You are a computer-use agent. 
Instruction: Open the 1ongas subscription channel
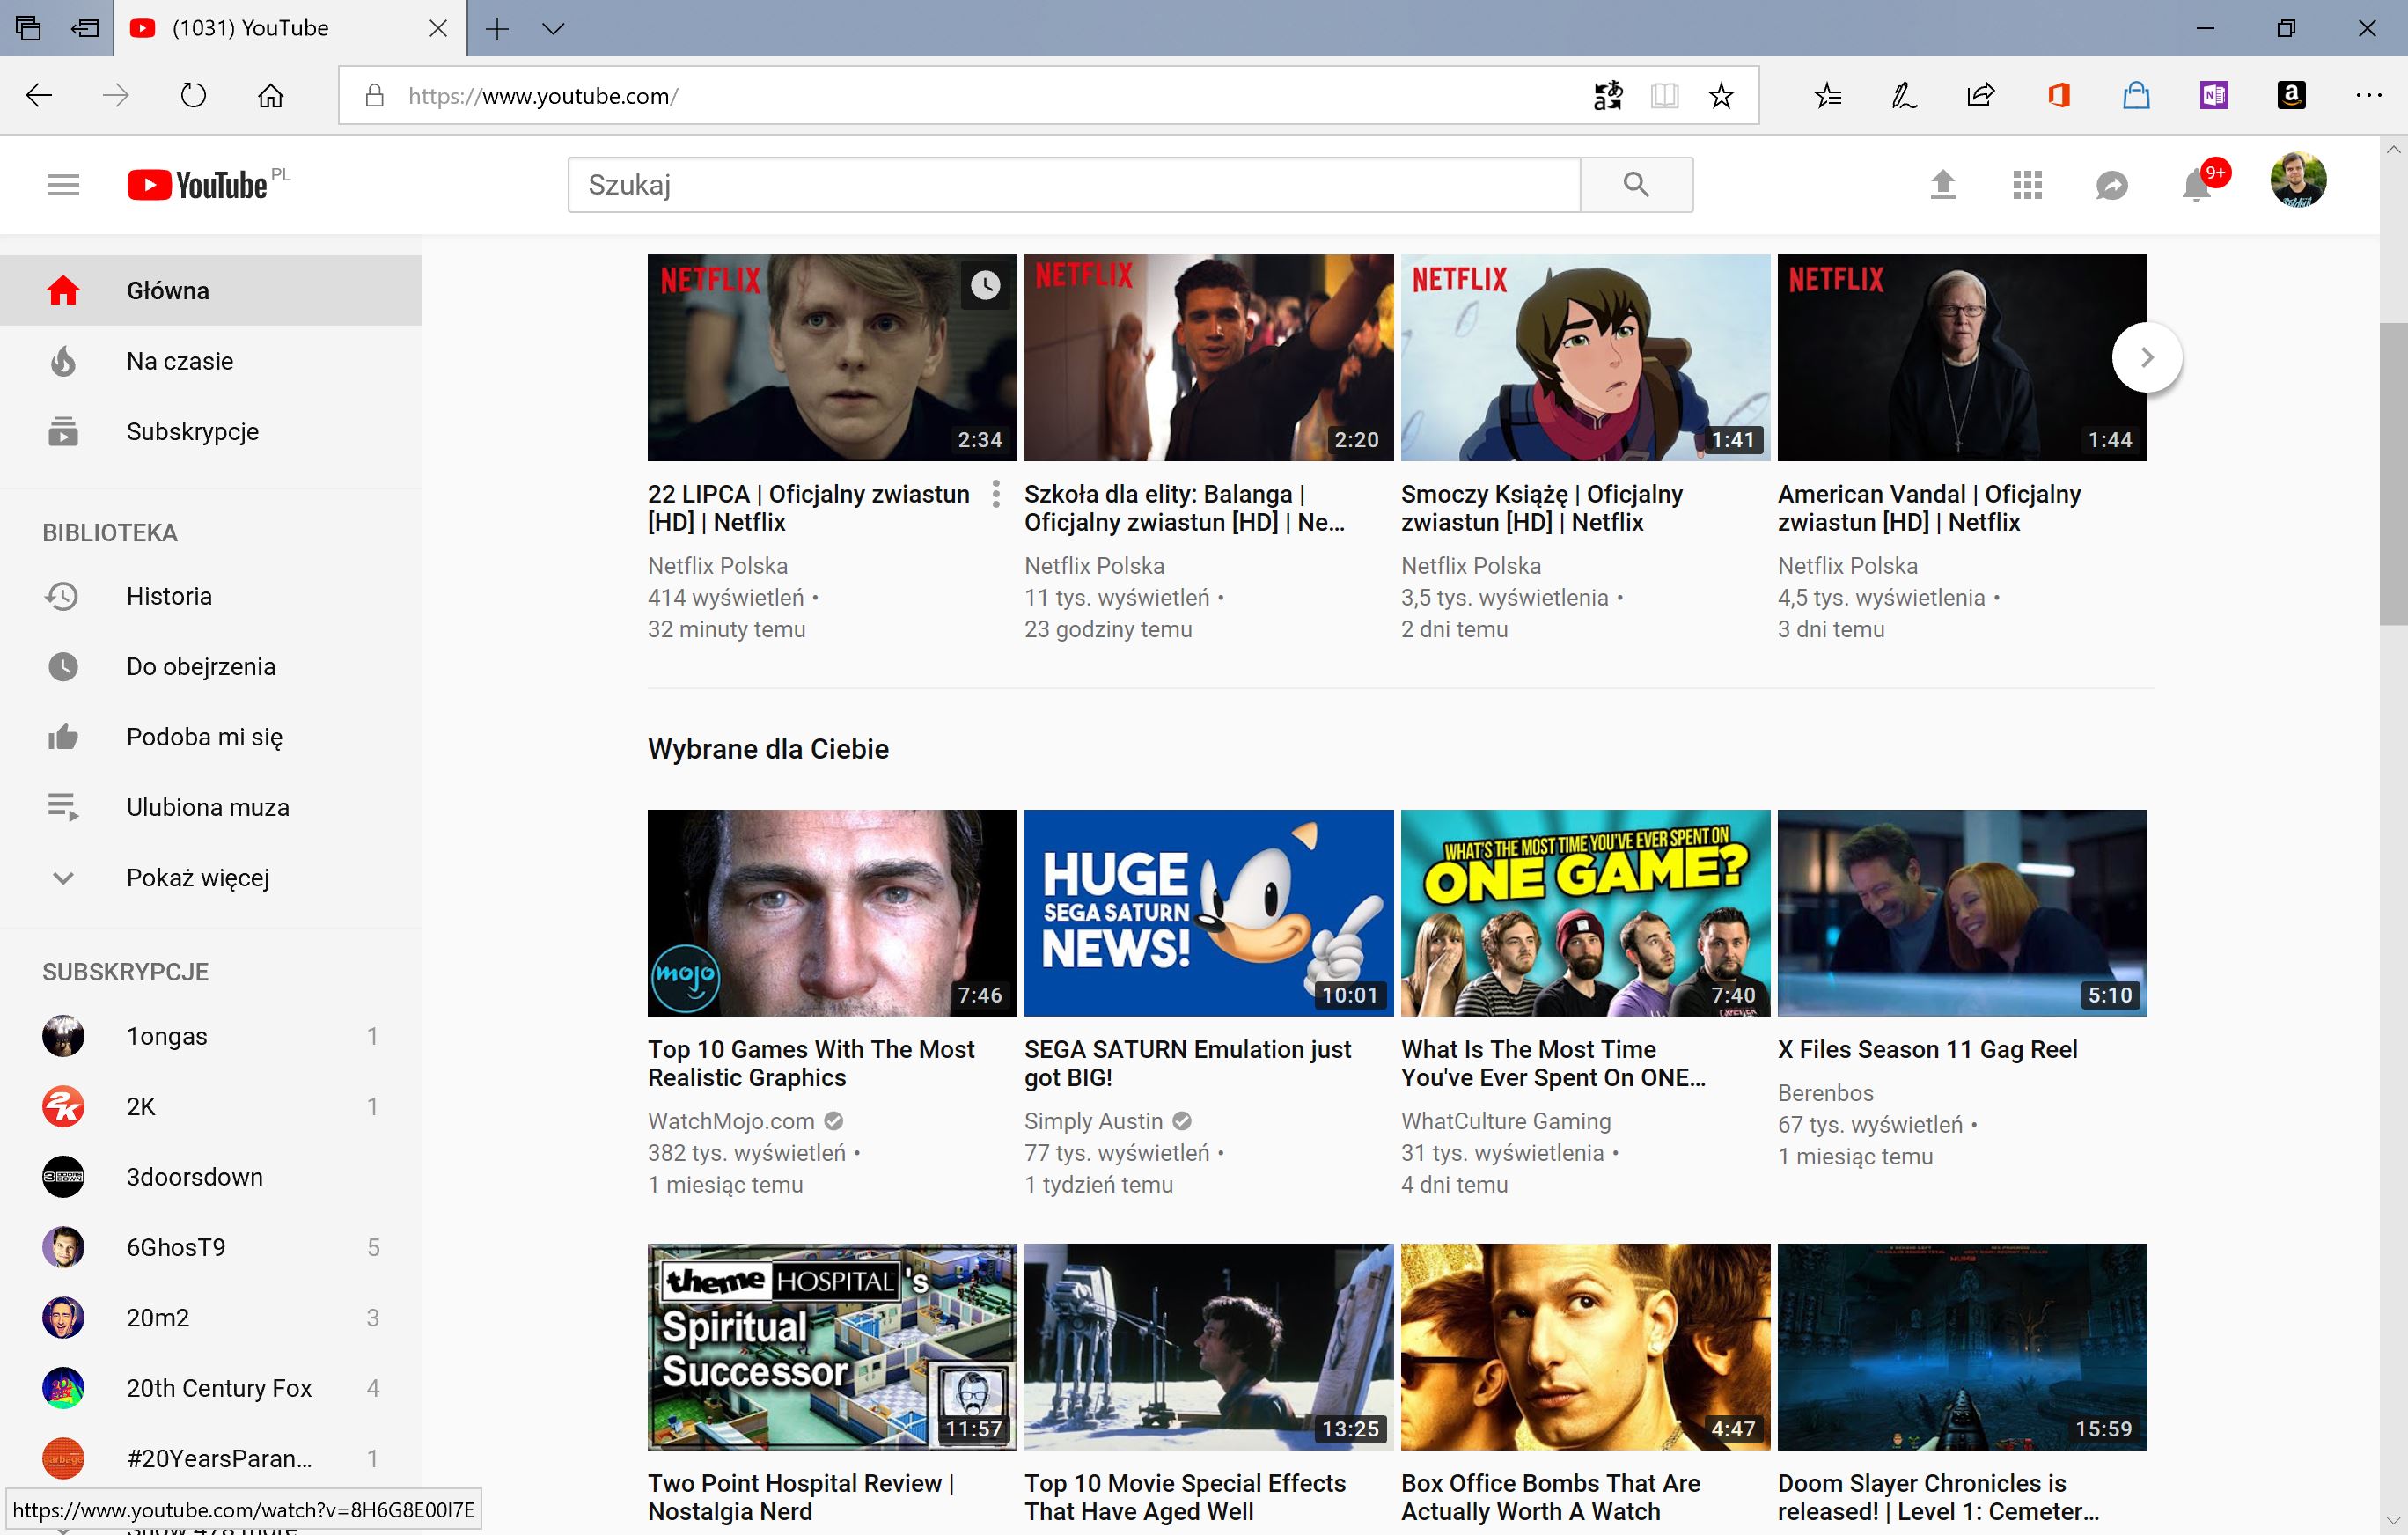tap(211, 1037)
